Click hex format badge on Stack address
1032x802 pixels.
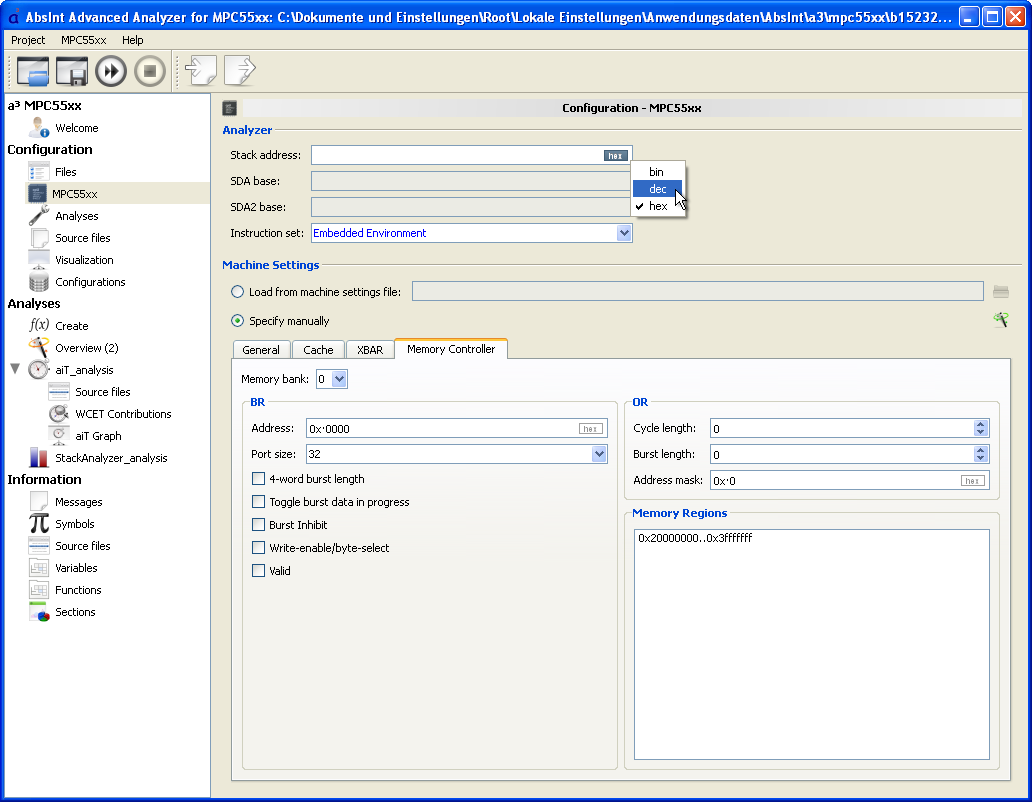(615, 156)
